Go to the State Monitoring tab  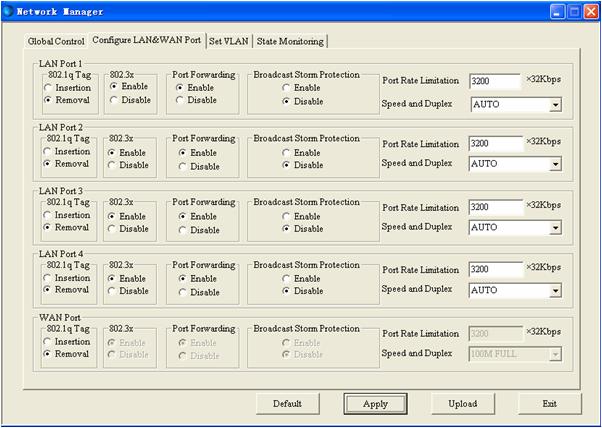click(x=290, y=41)
